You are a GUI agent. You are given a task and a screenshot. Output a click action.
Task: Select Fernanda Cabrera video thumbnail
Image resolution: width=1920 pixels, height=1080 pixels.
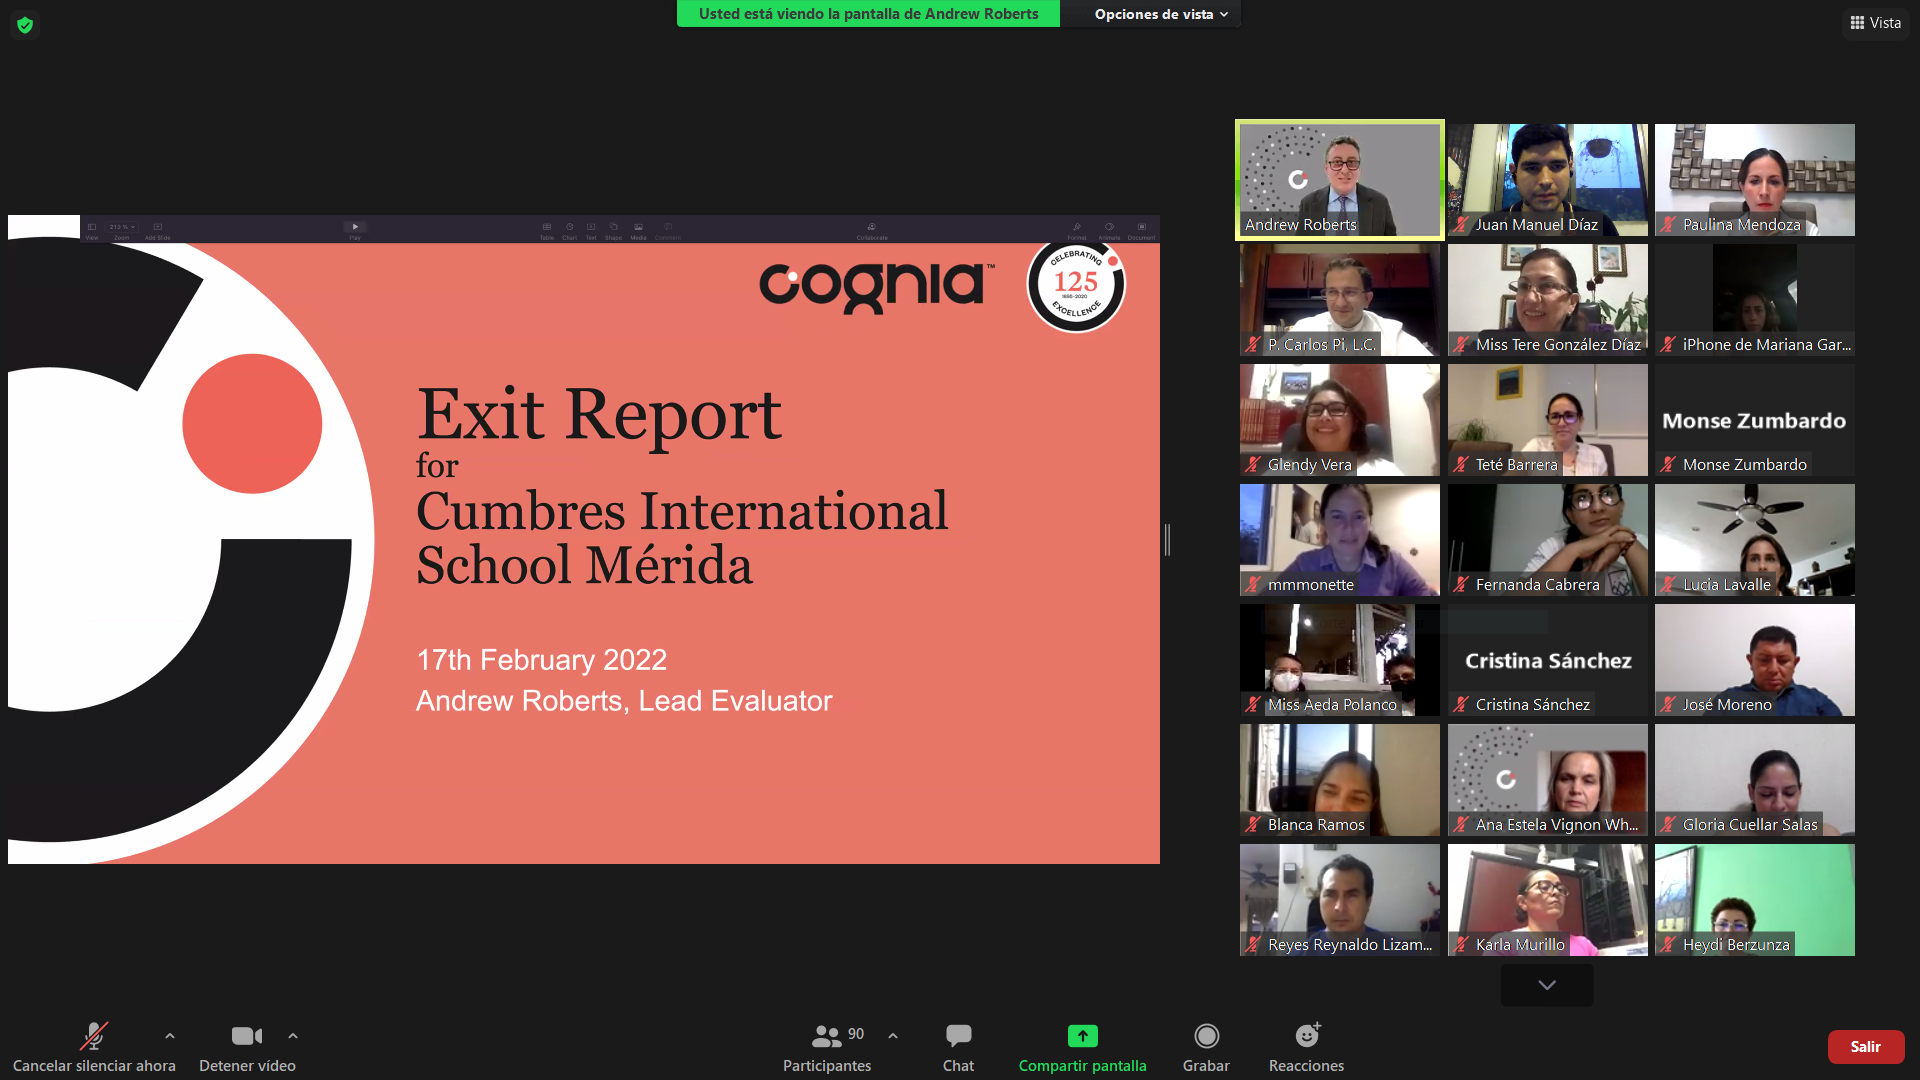(1547, 540)
